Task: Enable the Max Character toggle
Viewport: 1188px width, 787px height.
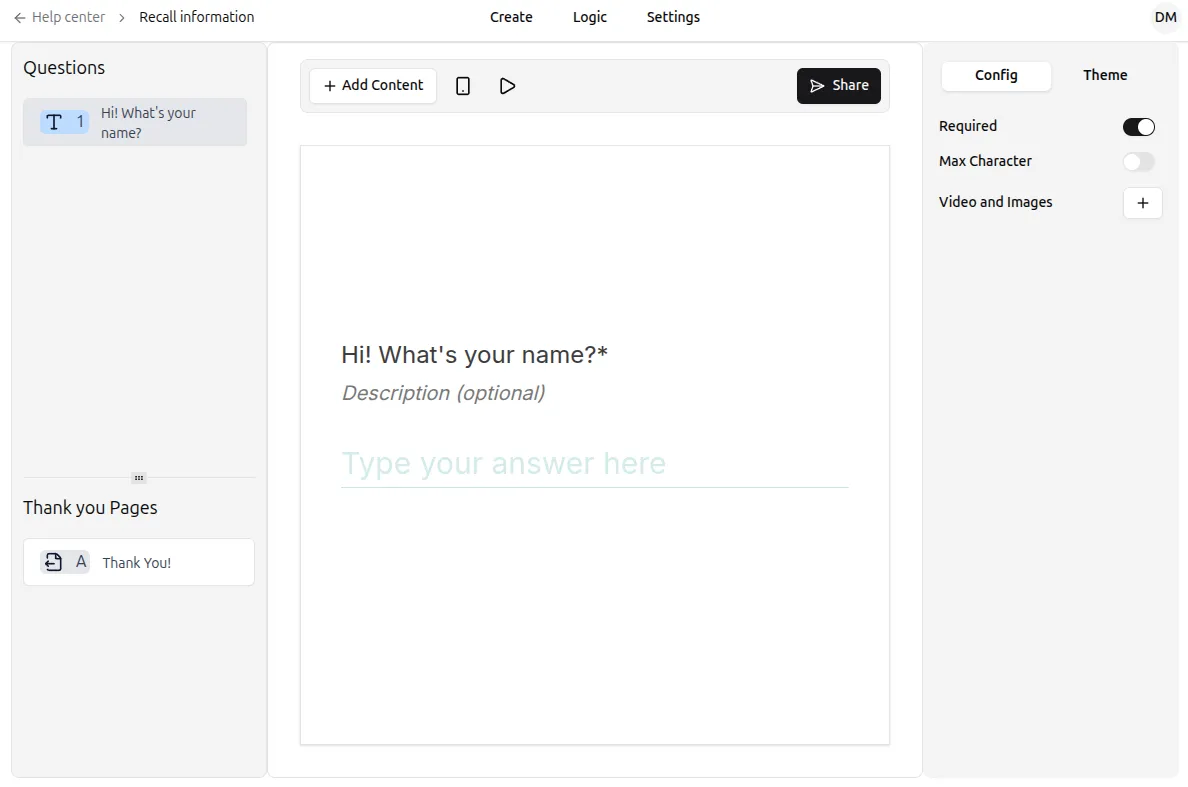Action: click(1138, 162)
